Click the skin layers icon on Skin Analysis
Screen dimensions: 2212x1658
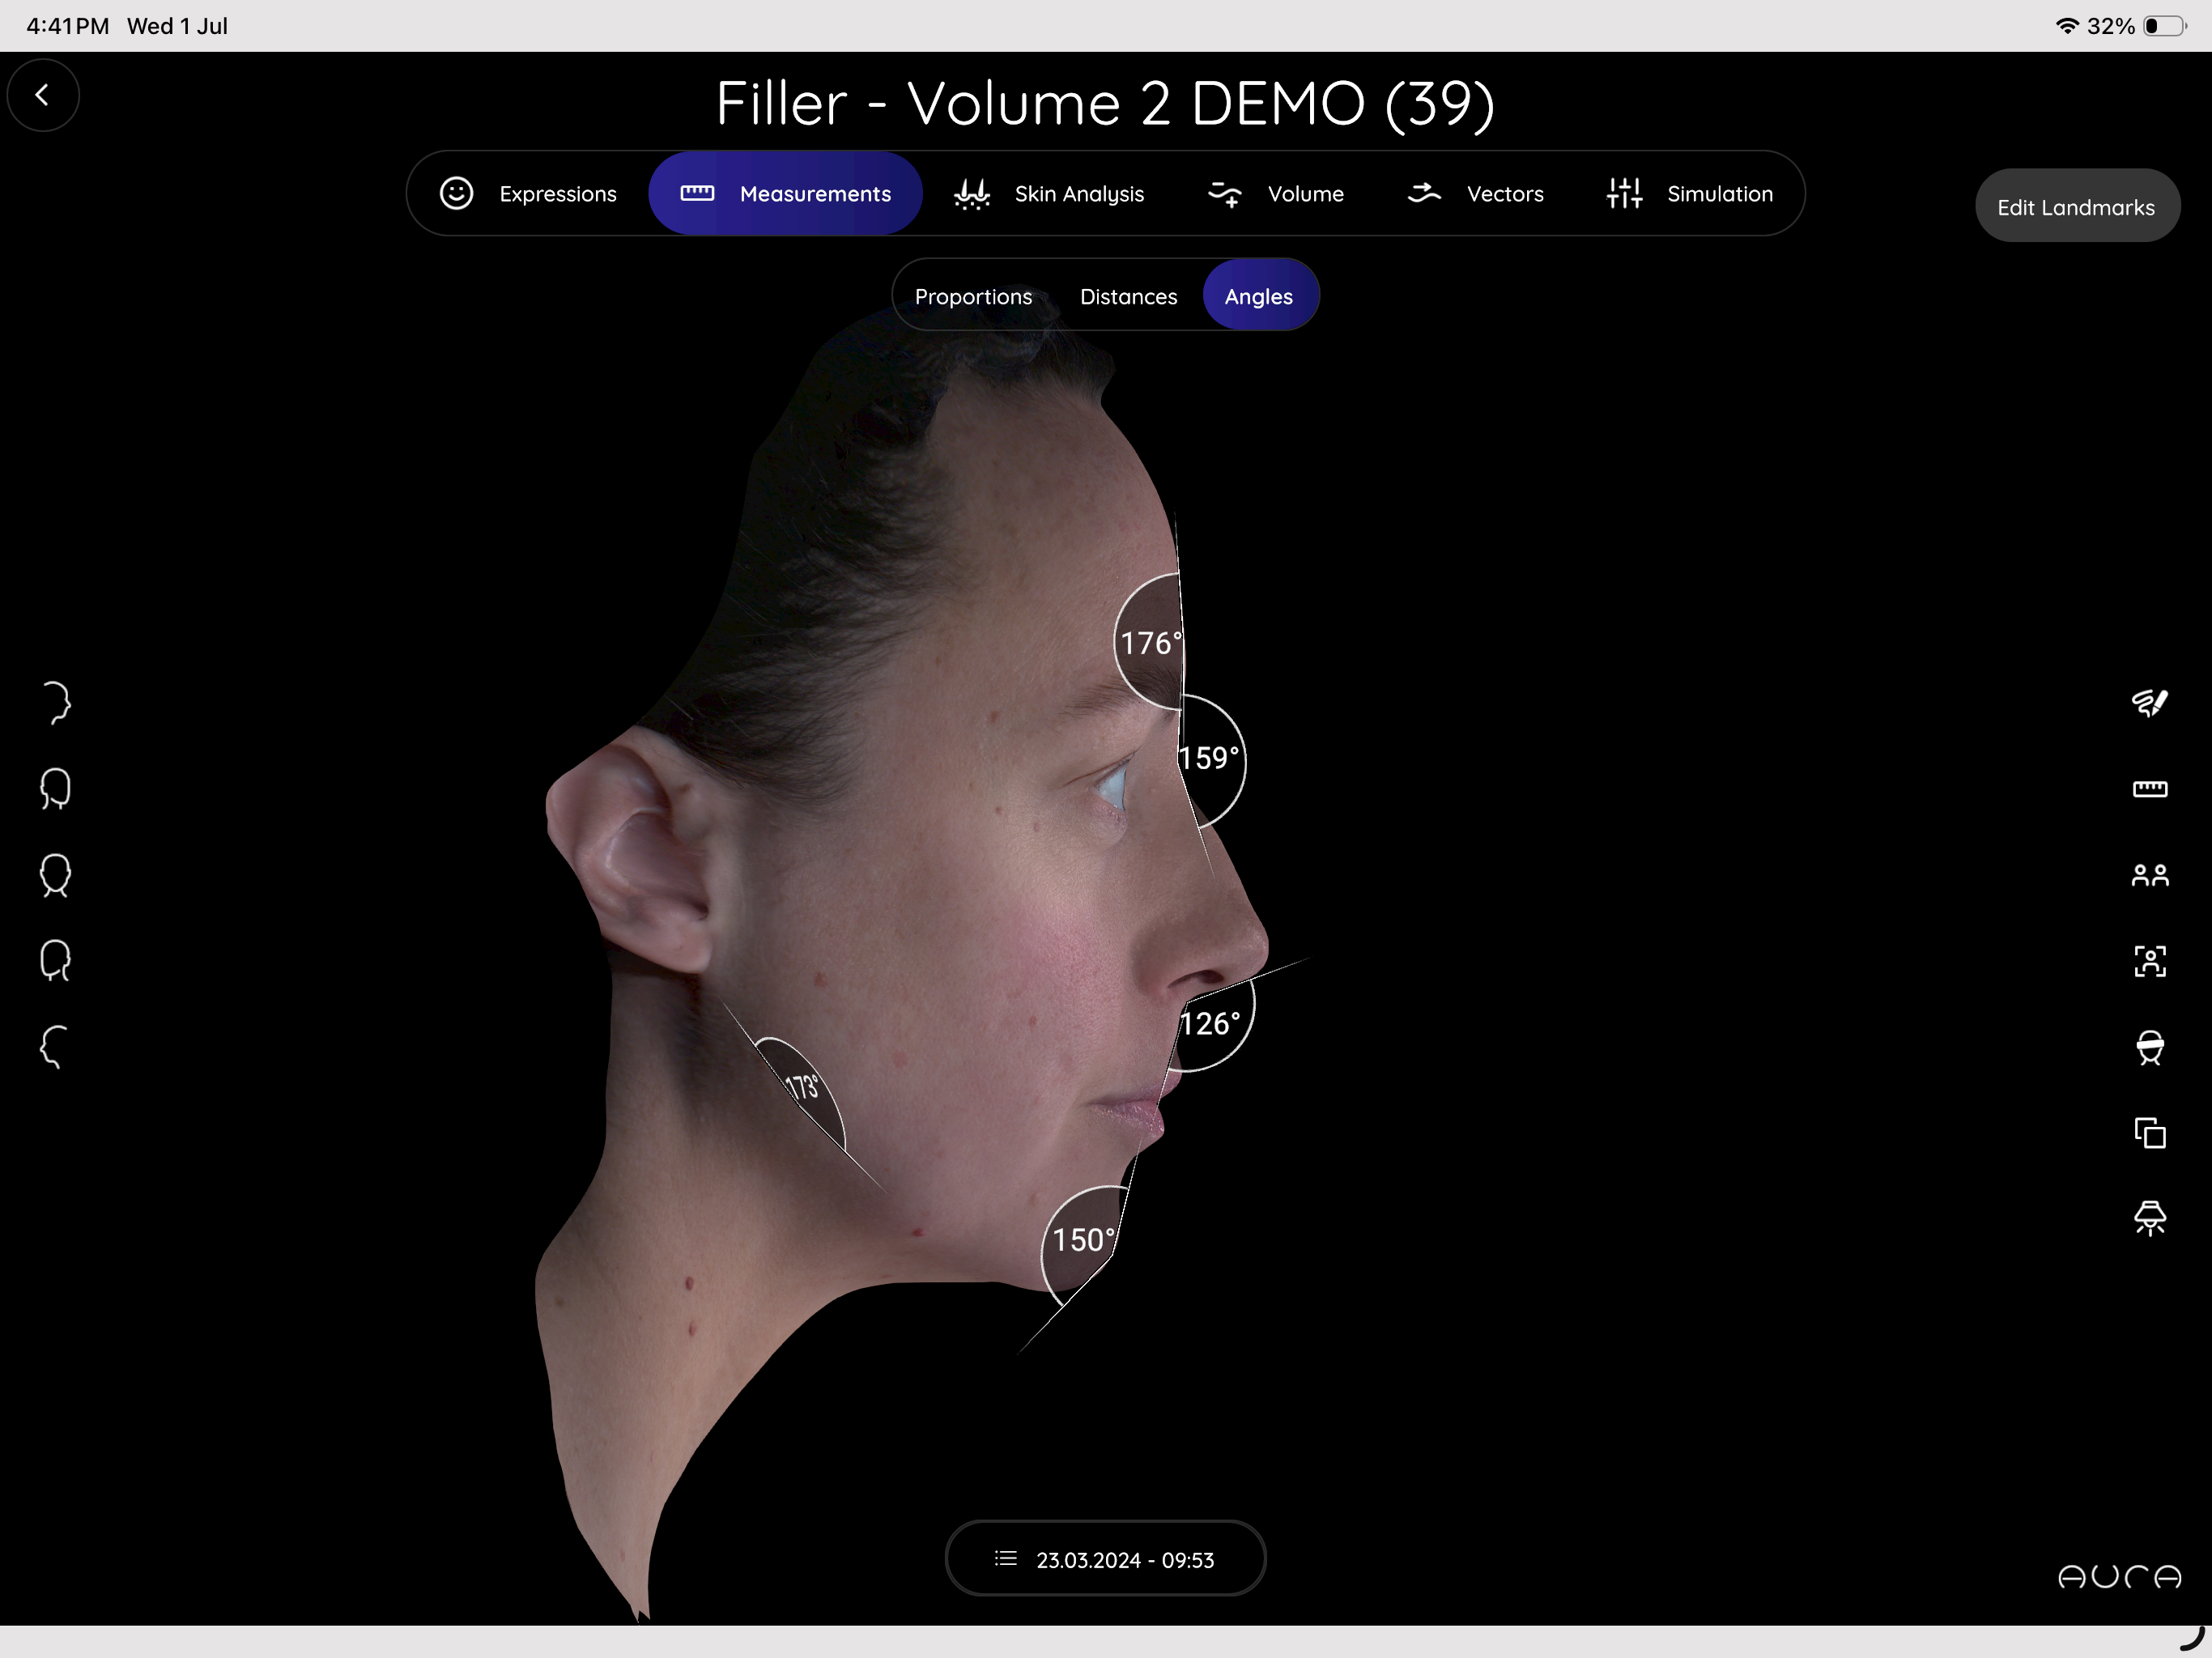click(971, 193)
